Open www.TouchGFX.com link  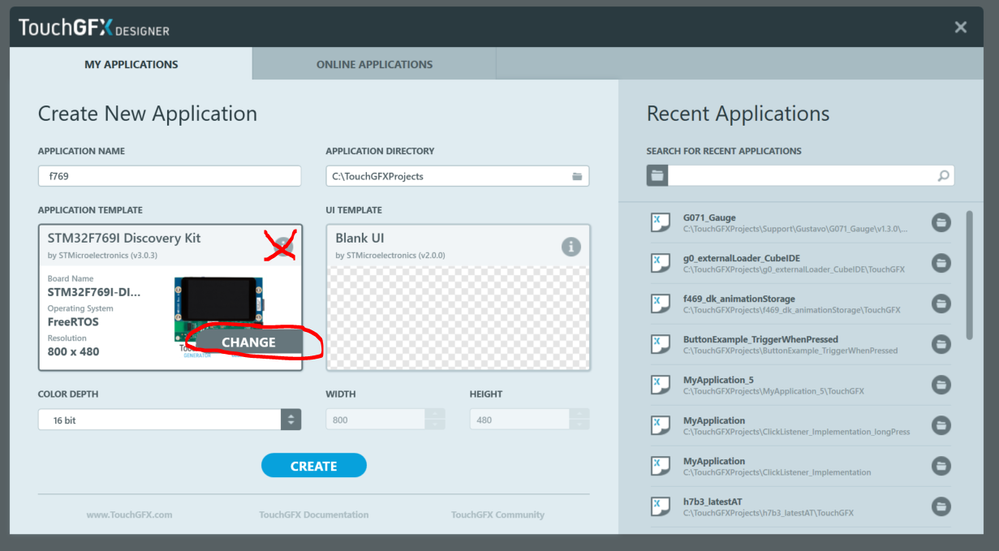pyautogui.click(x=129, y=515)
